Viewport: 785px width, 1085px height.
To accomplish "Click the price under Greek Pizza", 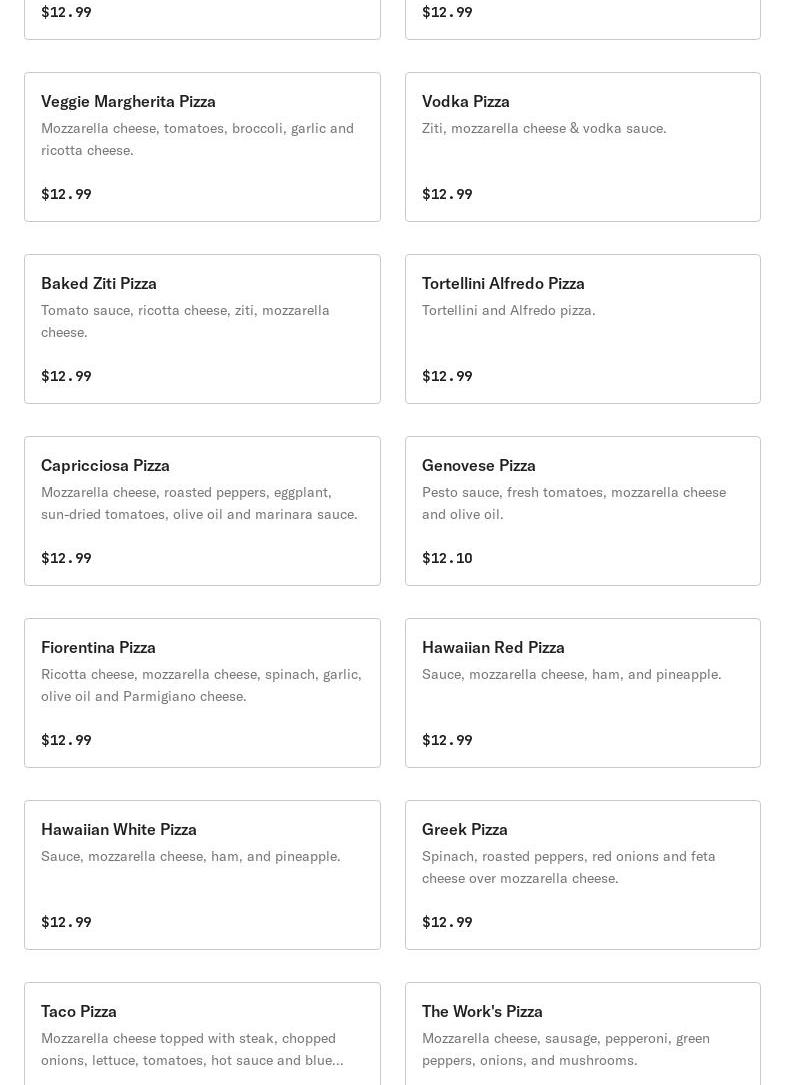I will pyautogui.click(x=447, y=922).
